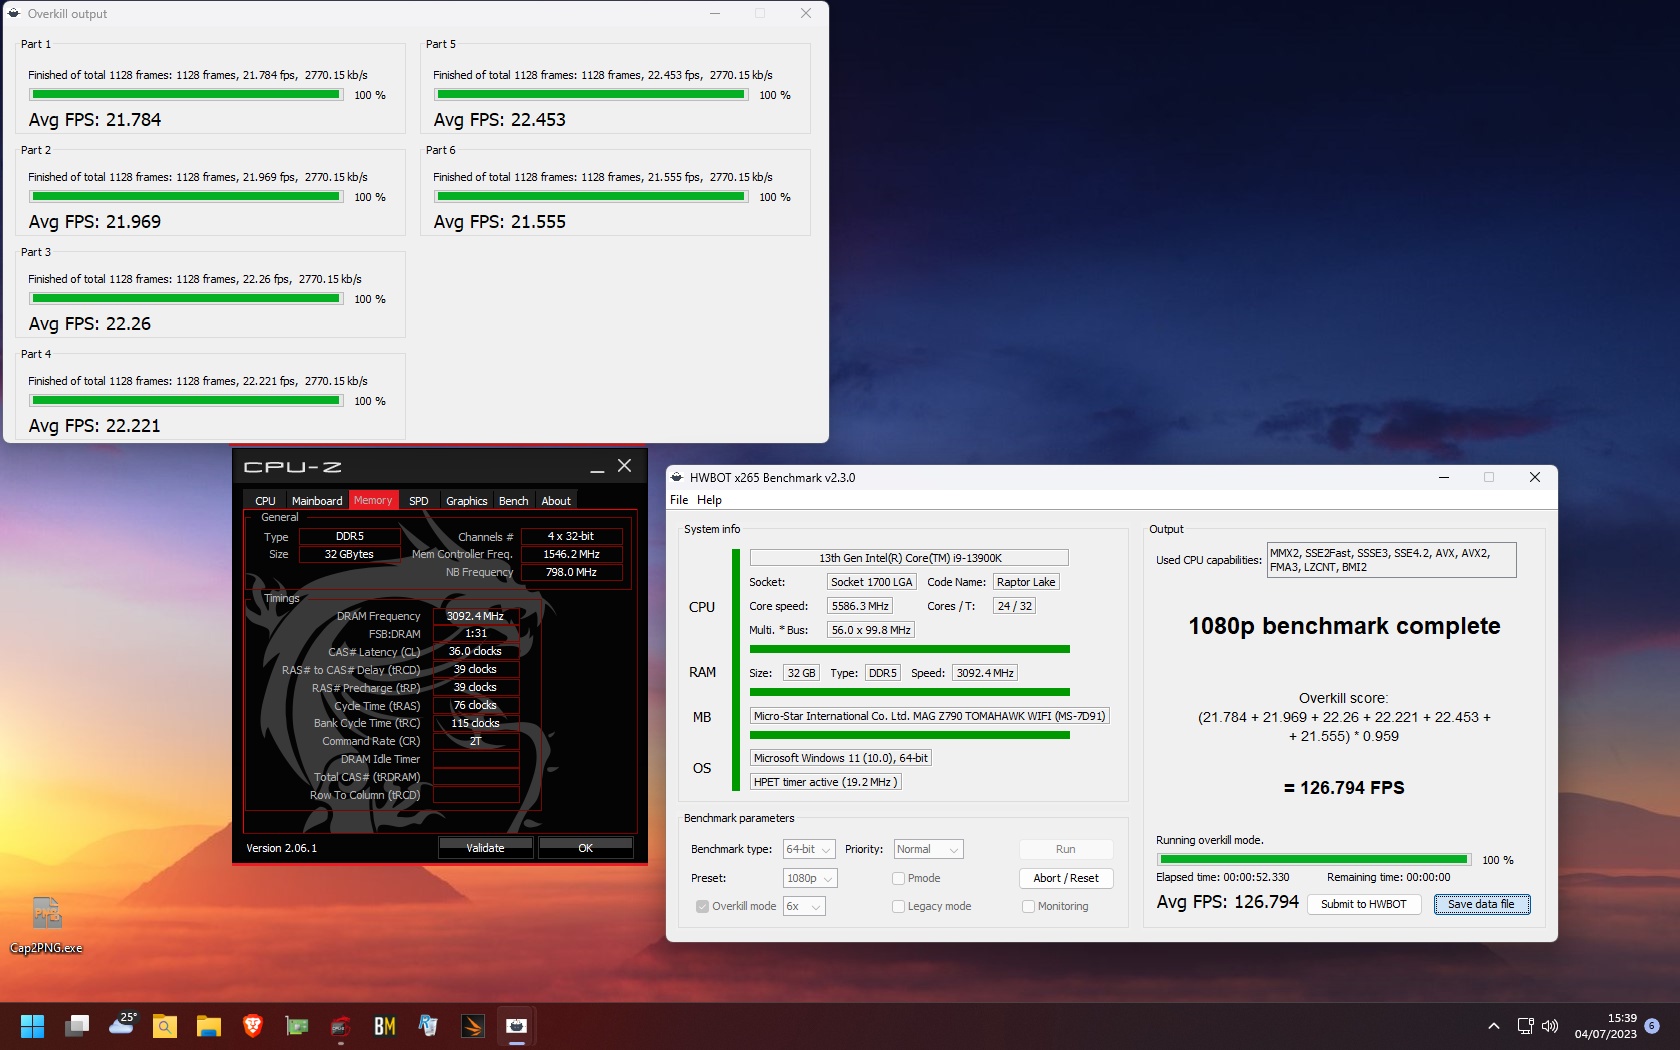Close the CPU-Z window
This screenshot has height=1050, width=1680.
coord(625,466)
